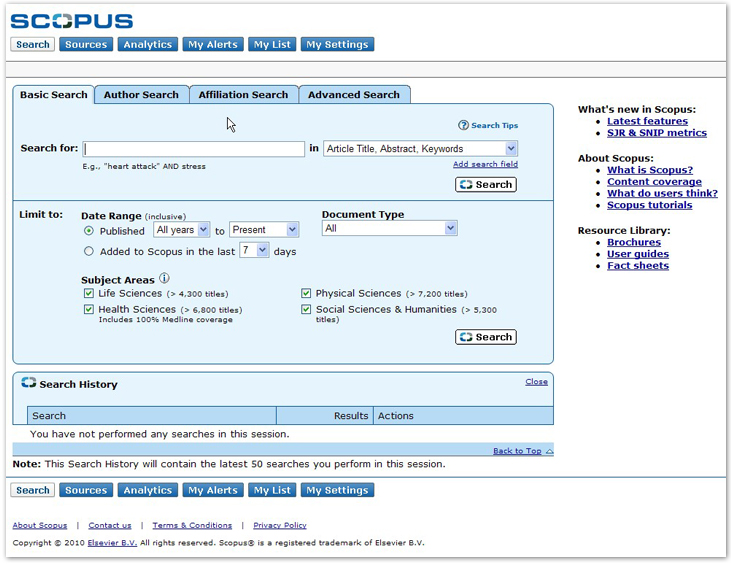Image resolution: width=731 pixels, height=564 pixels.
Task: Open the SJR & SNIP metrics link
Action: pyautogui.click(x=656, y=133)
